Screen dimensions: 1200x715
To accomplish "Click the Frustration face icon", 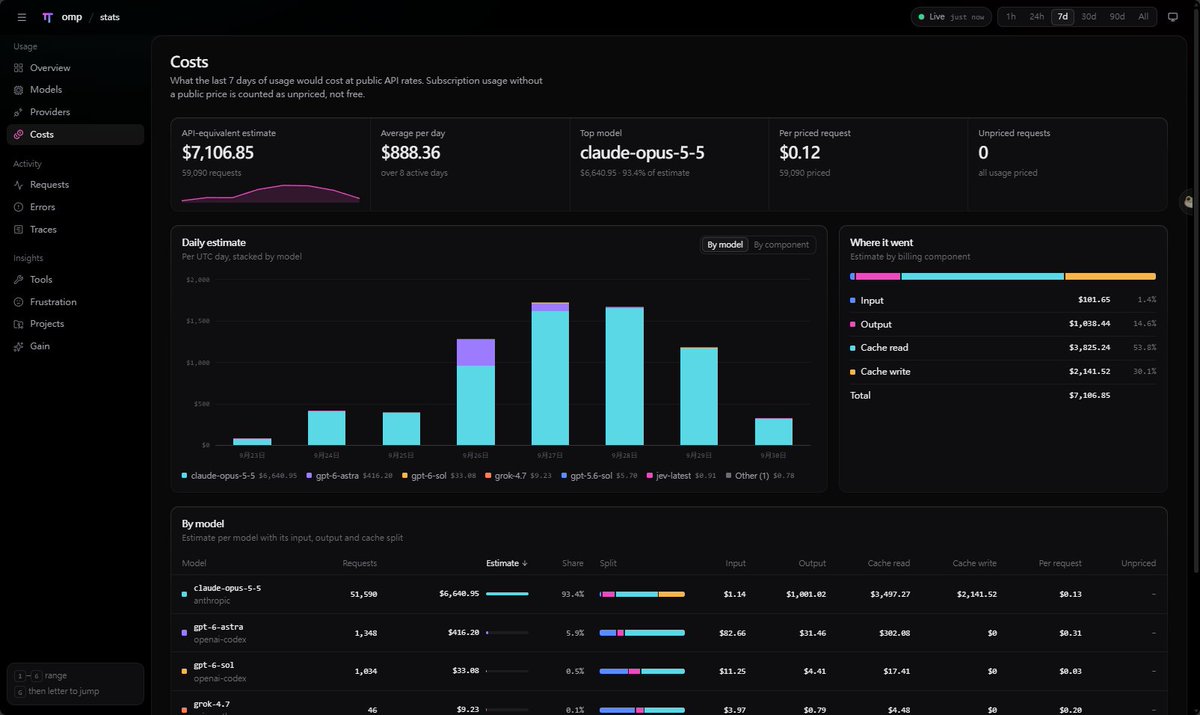I will coord(18,302).
